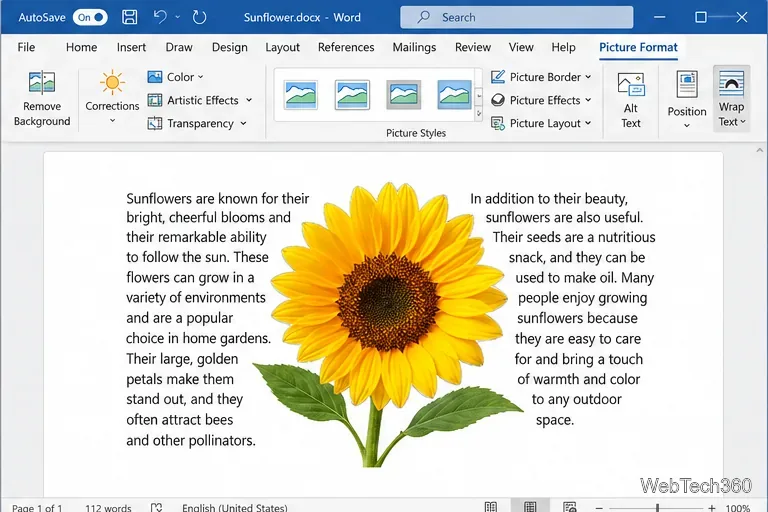Click the Sunflower.docx title text
Viewport: 768px width, 512px height.
[282, 18]
